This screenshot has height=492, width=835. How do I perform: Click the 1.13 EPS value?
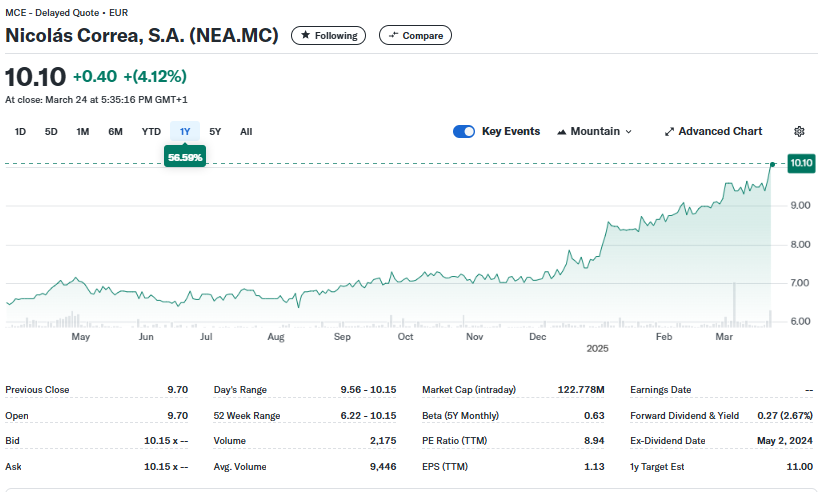[x=594, y=467]
